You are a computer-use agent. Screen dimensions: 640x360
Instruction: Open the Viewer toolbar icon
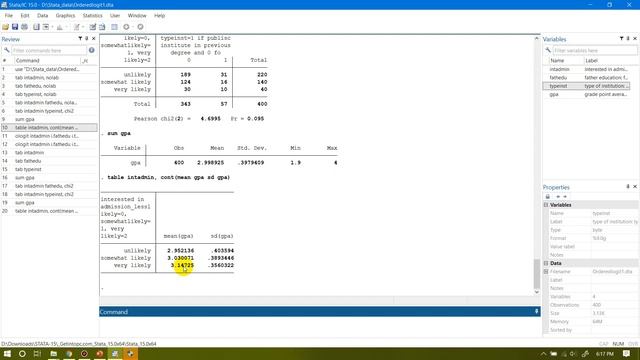(46, 27)
